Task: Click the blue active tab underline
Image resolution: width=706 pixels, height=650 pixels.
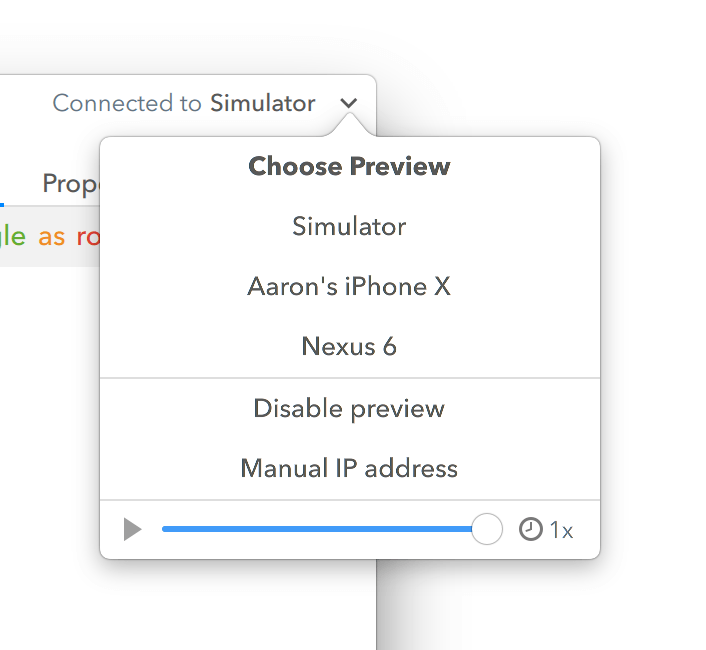Action: point(2,204)
